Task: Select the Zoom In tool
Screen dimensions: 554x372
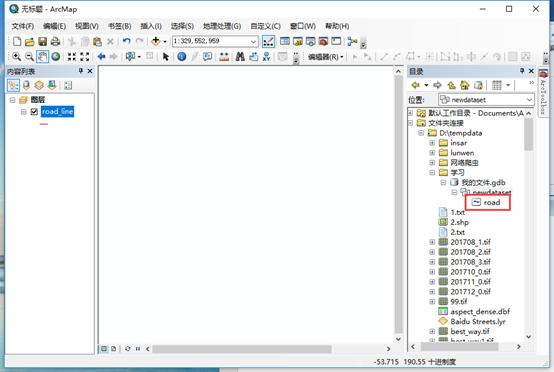Action: (16, 57)
